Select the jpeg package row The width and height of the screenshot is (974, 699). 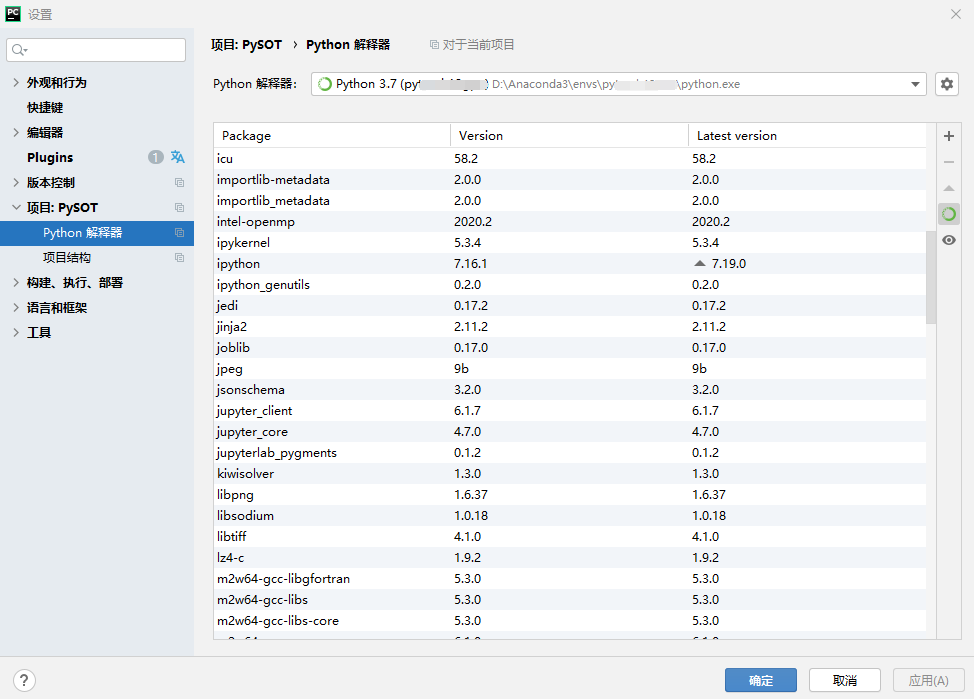click(570, 368)
